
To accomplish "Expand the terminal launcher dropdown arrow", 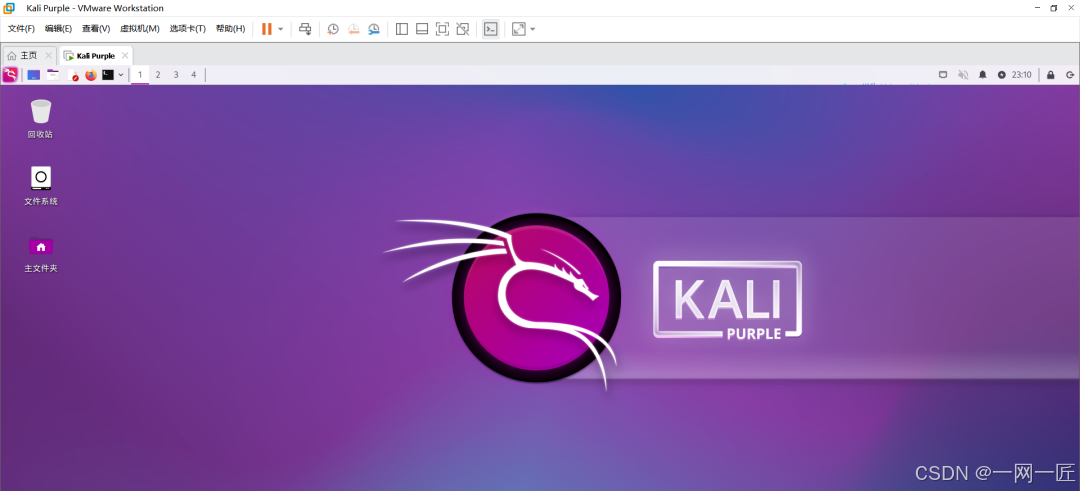I will (x=121, y=74).
